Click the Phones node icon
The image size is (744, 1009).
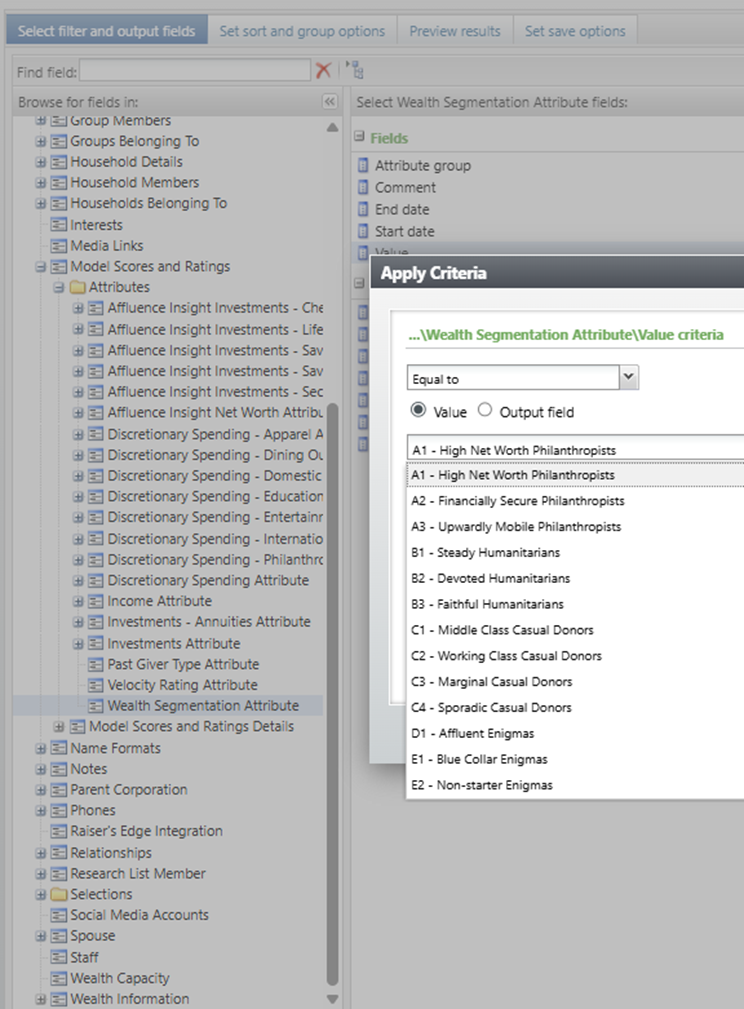(x=59, y=811)
